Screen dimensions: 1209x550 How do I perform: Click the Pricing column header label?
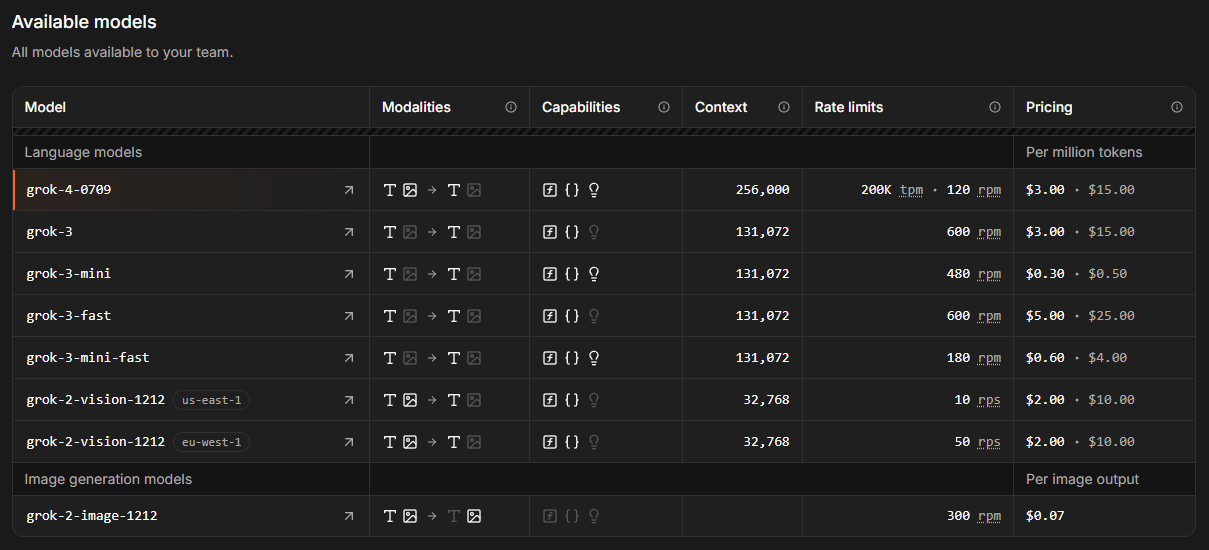1049,107
